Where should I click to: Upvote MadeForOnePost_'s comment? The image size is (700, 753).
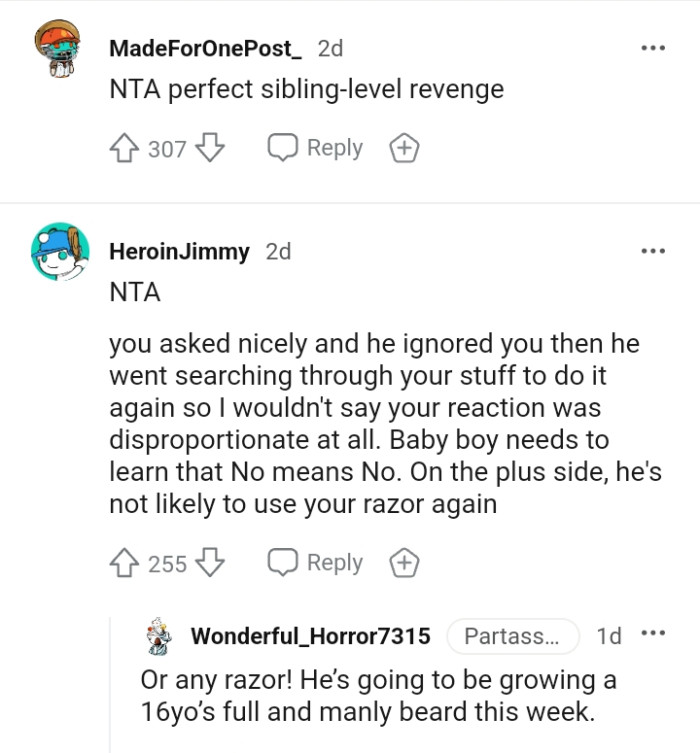pos(124,147)
